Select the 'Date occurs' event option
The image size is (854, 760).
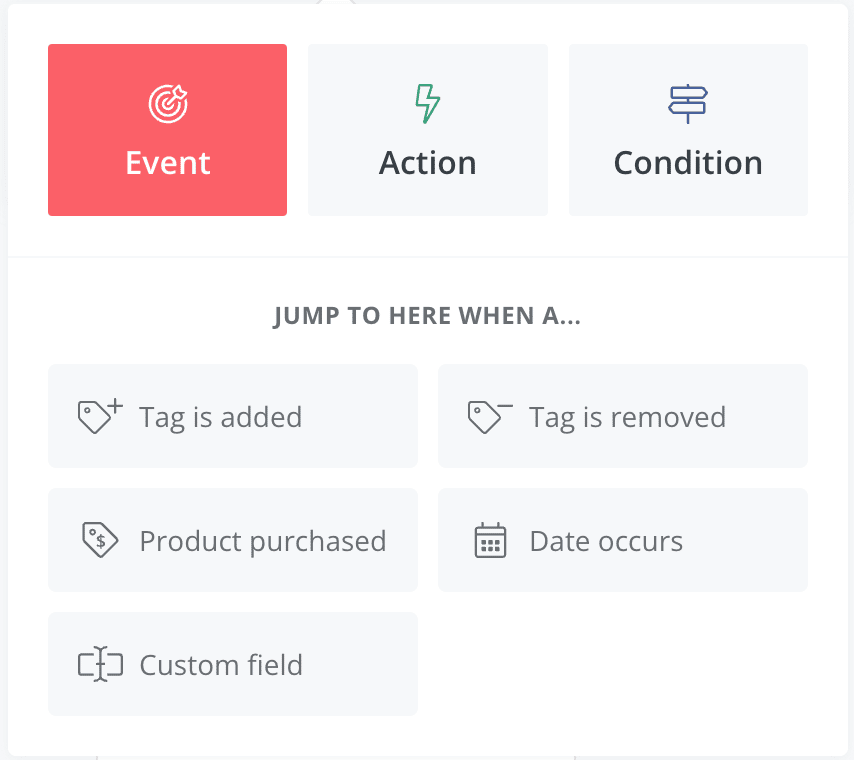coord(623,540)
